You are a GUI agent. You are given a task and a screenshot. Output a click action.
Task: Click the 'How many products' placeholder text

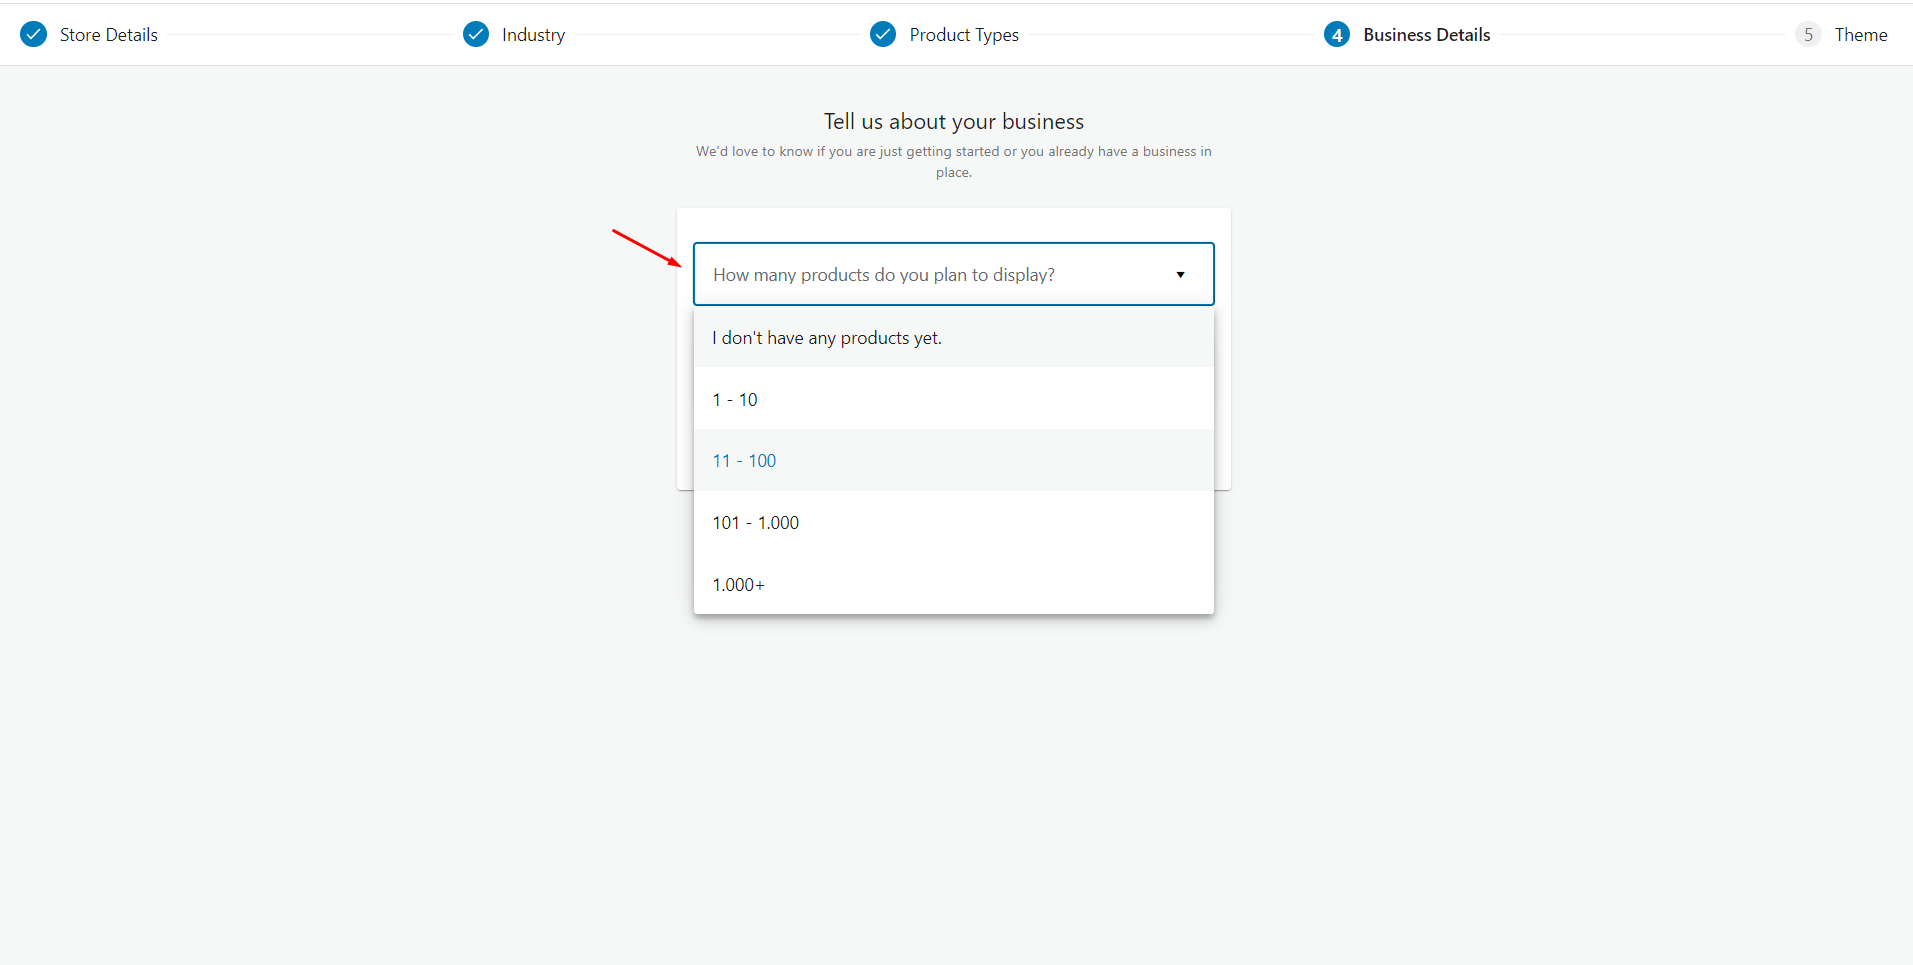884,275
